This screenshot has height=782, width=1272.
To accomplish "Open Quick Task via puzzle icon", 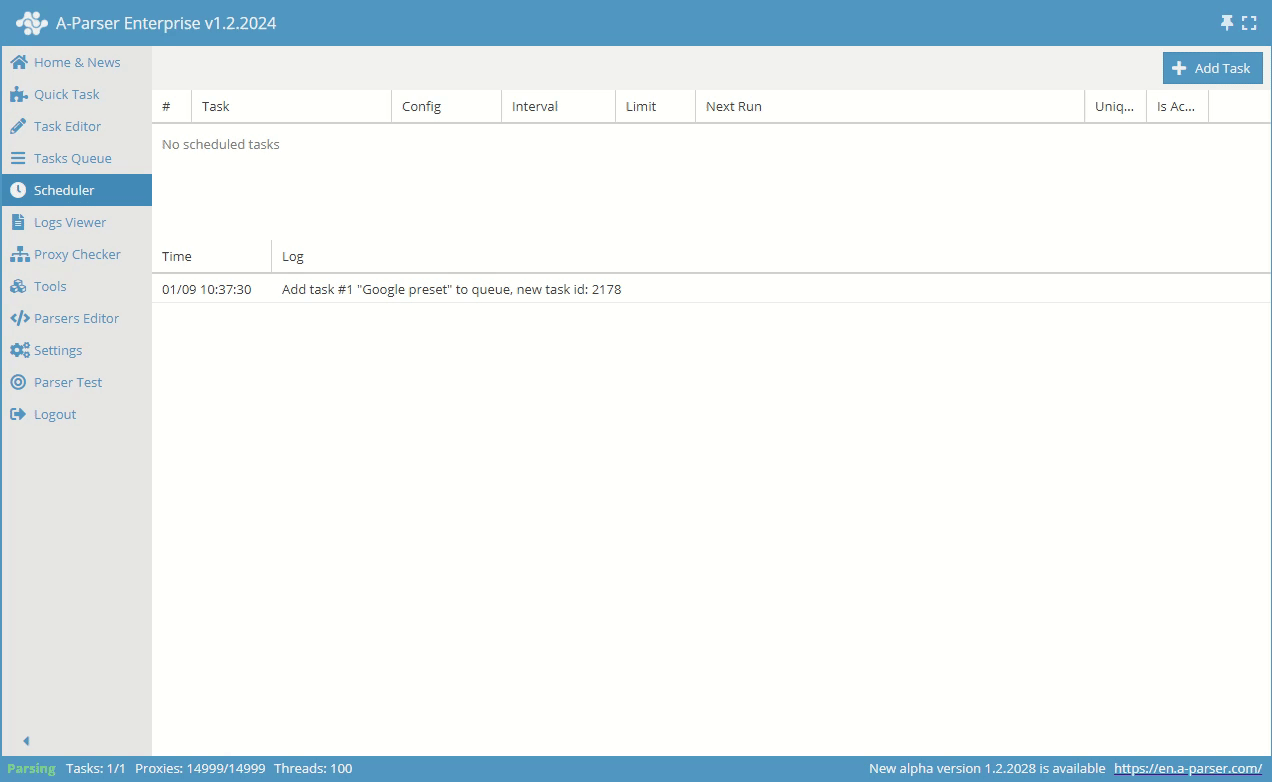I will pyautogui.click(x=18, y=94).
